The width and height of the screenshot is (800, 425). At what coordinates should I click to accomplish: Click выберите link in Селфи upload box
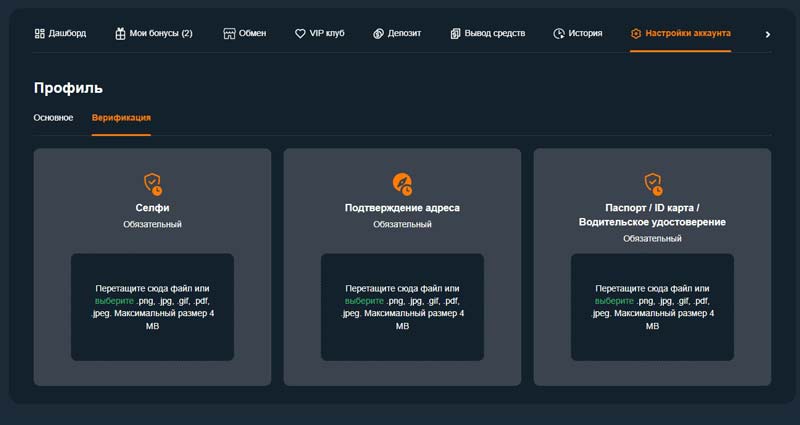coord(113,300)
